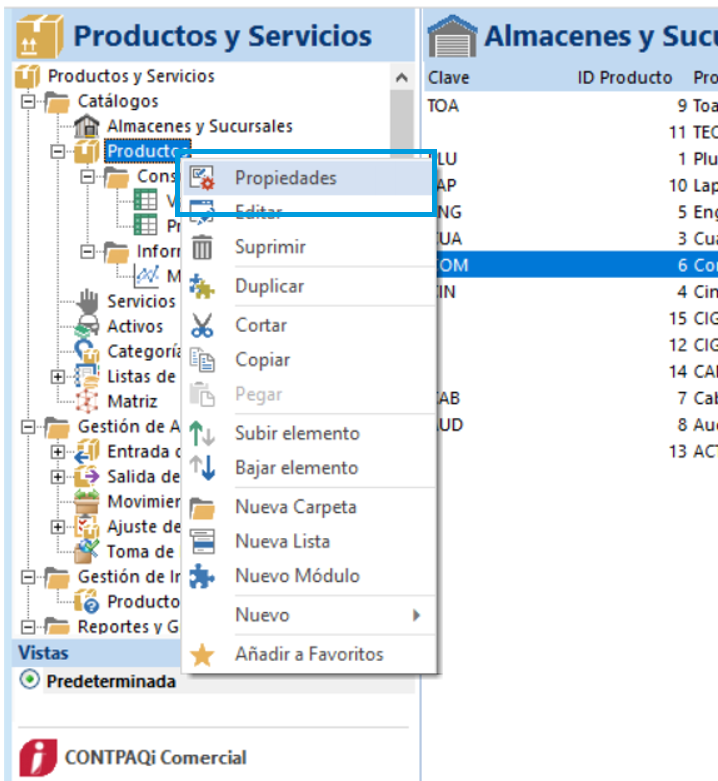Click the Nueva Lista icon
This screenshot has height=781, width=718.
coord(203,541)
